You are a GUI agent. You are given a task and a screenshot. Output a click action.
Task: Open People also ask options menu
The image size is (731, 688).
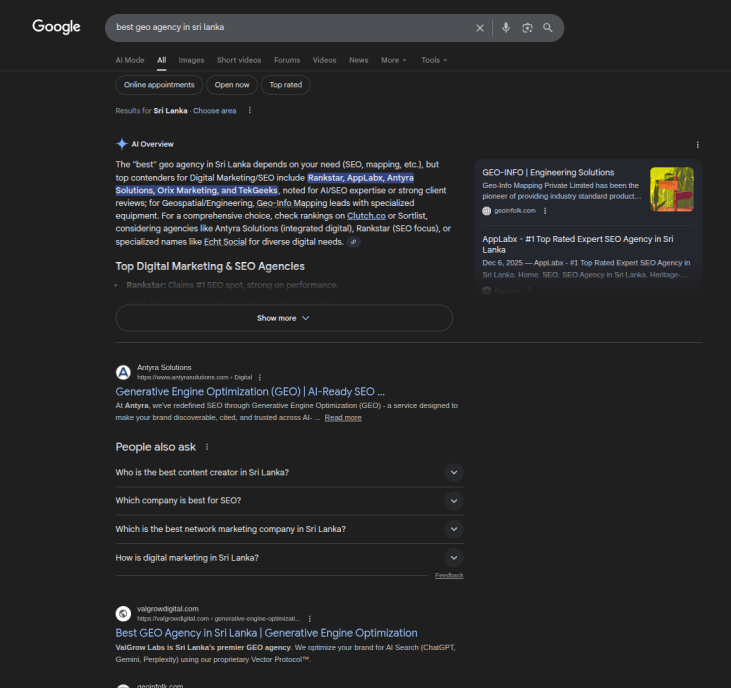click(207, 447)
